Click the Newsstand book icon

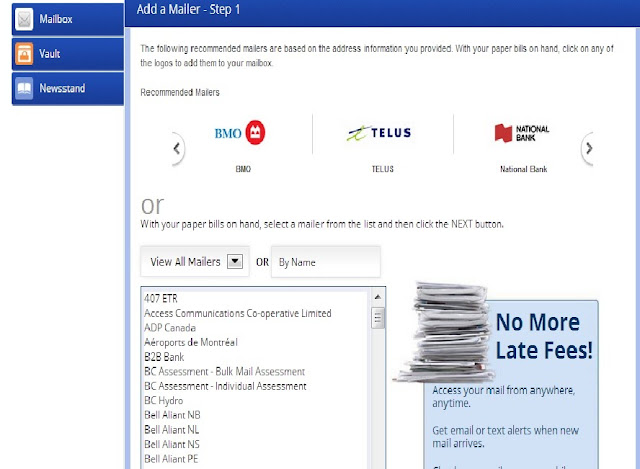click(24, 88)
